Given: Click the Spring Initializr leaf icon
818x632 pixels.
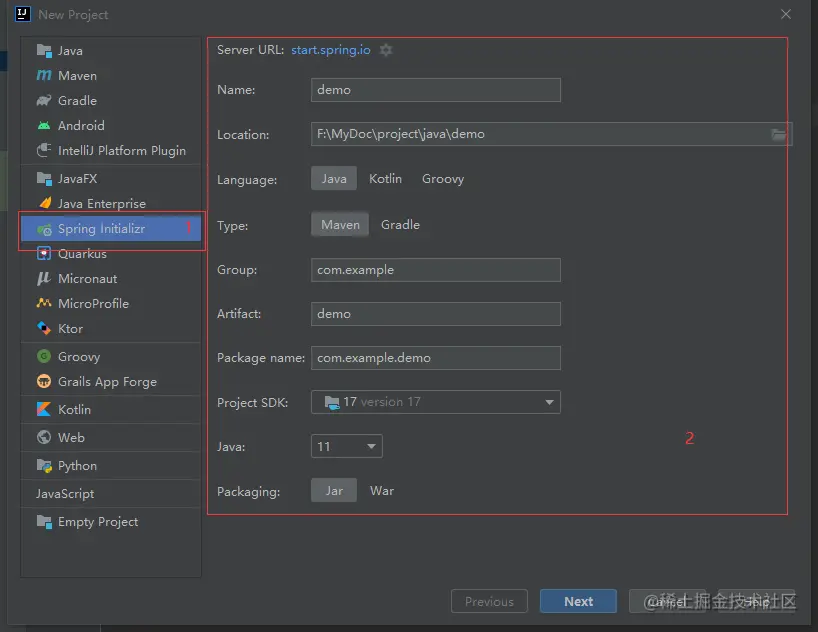Looking at the screenshot, I should 44,229.
